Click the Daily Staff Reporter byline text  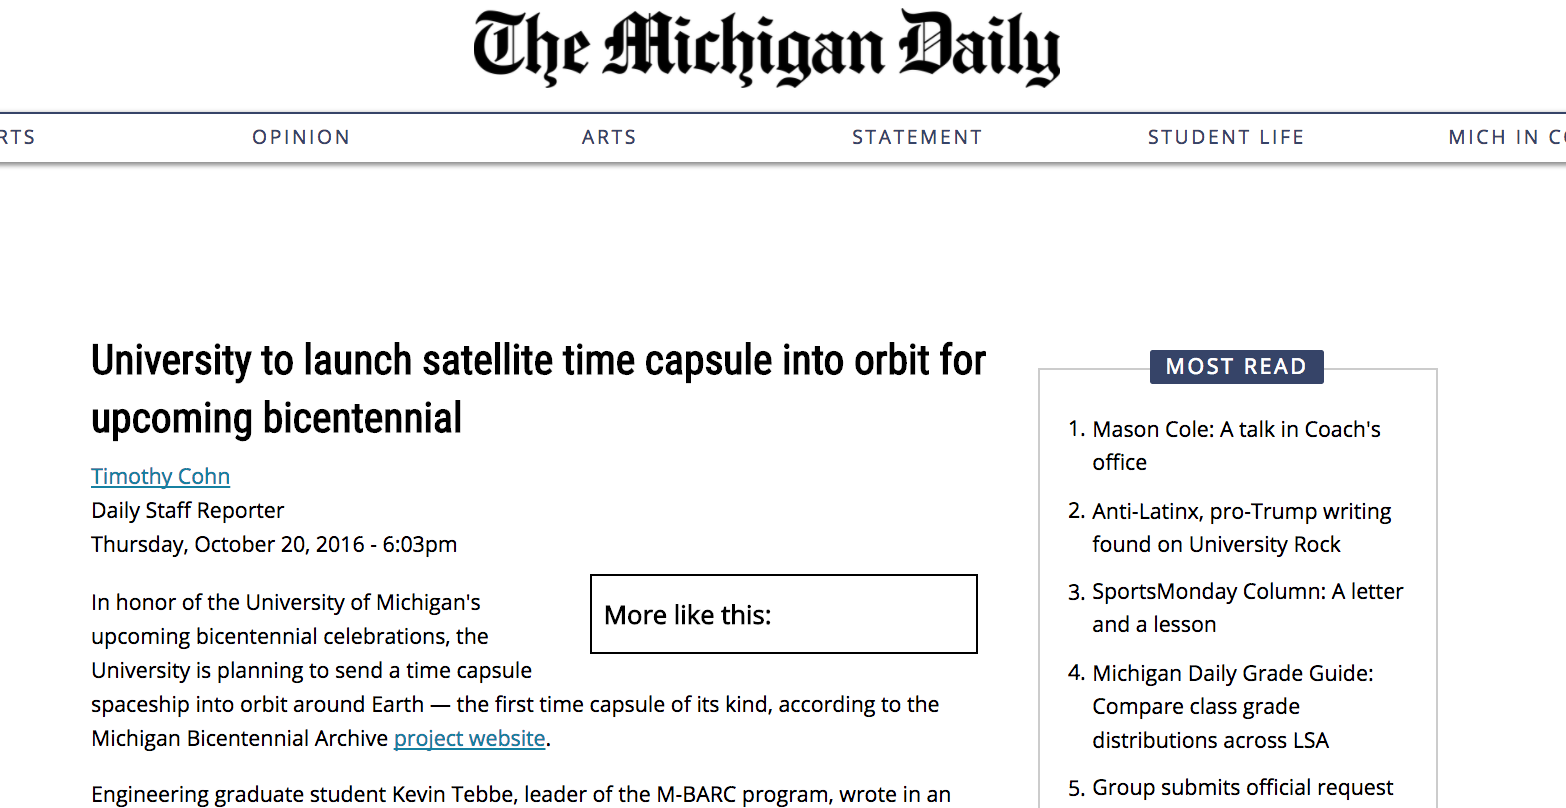tap(187, 510)
